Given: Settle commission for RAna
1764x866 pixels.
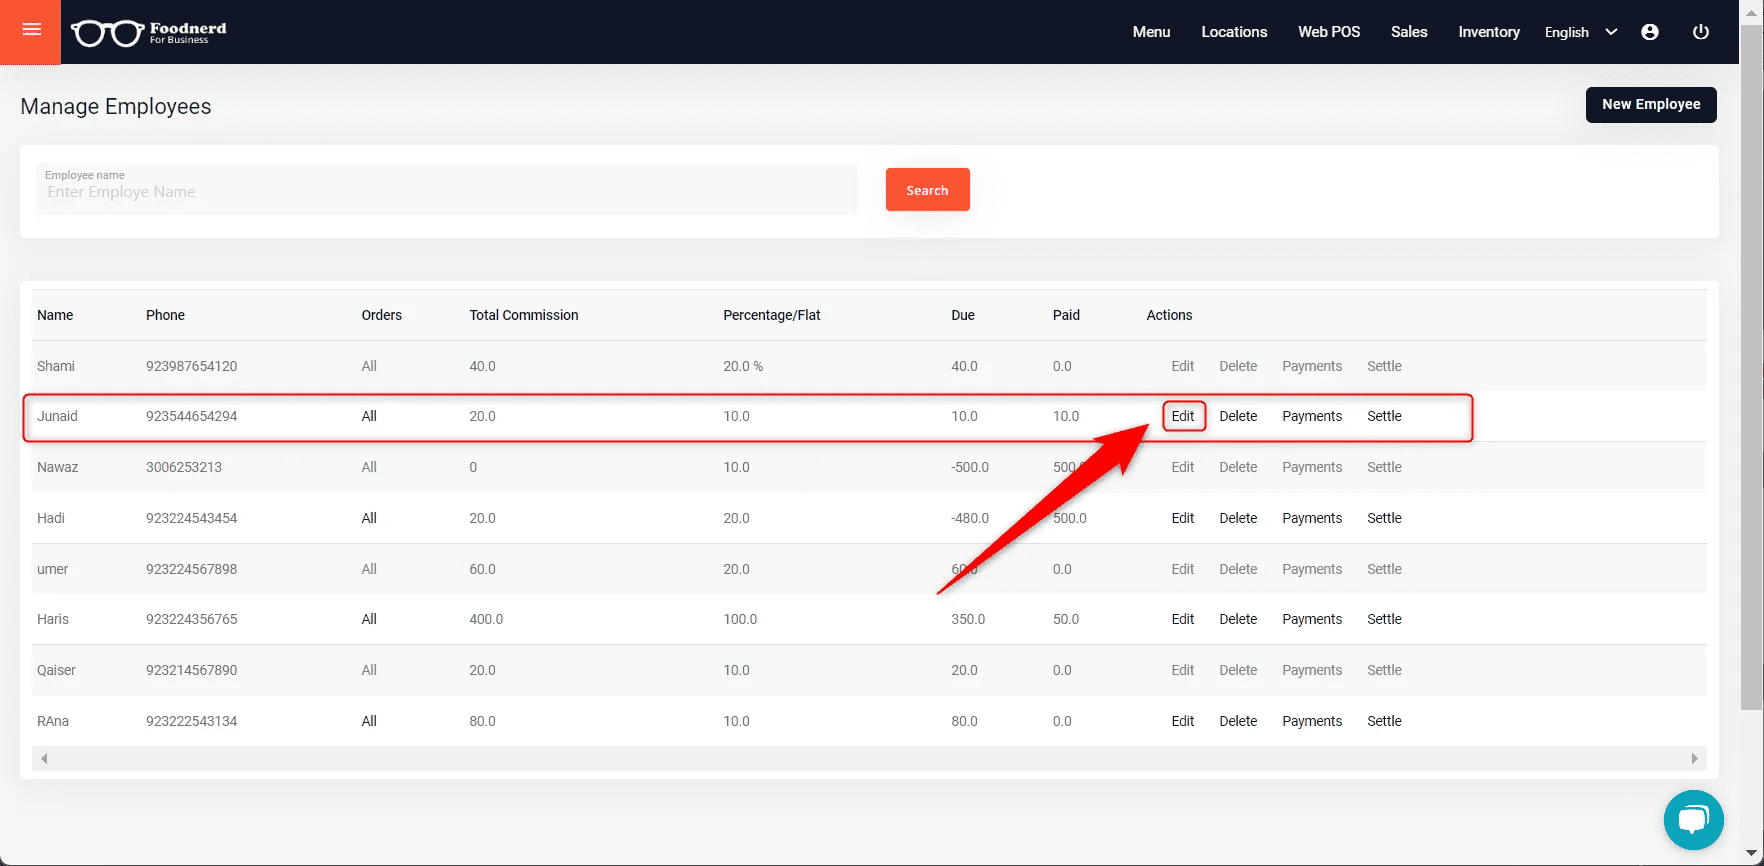Looking at the screenshot, I should 1384,721.
